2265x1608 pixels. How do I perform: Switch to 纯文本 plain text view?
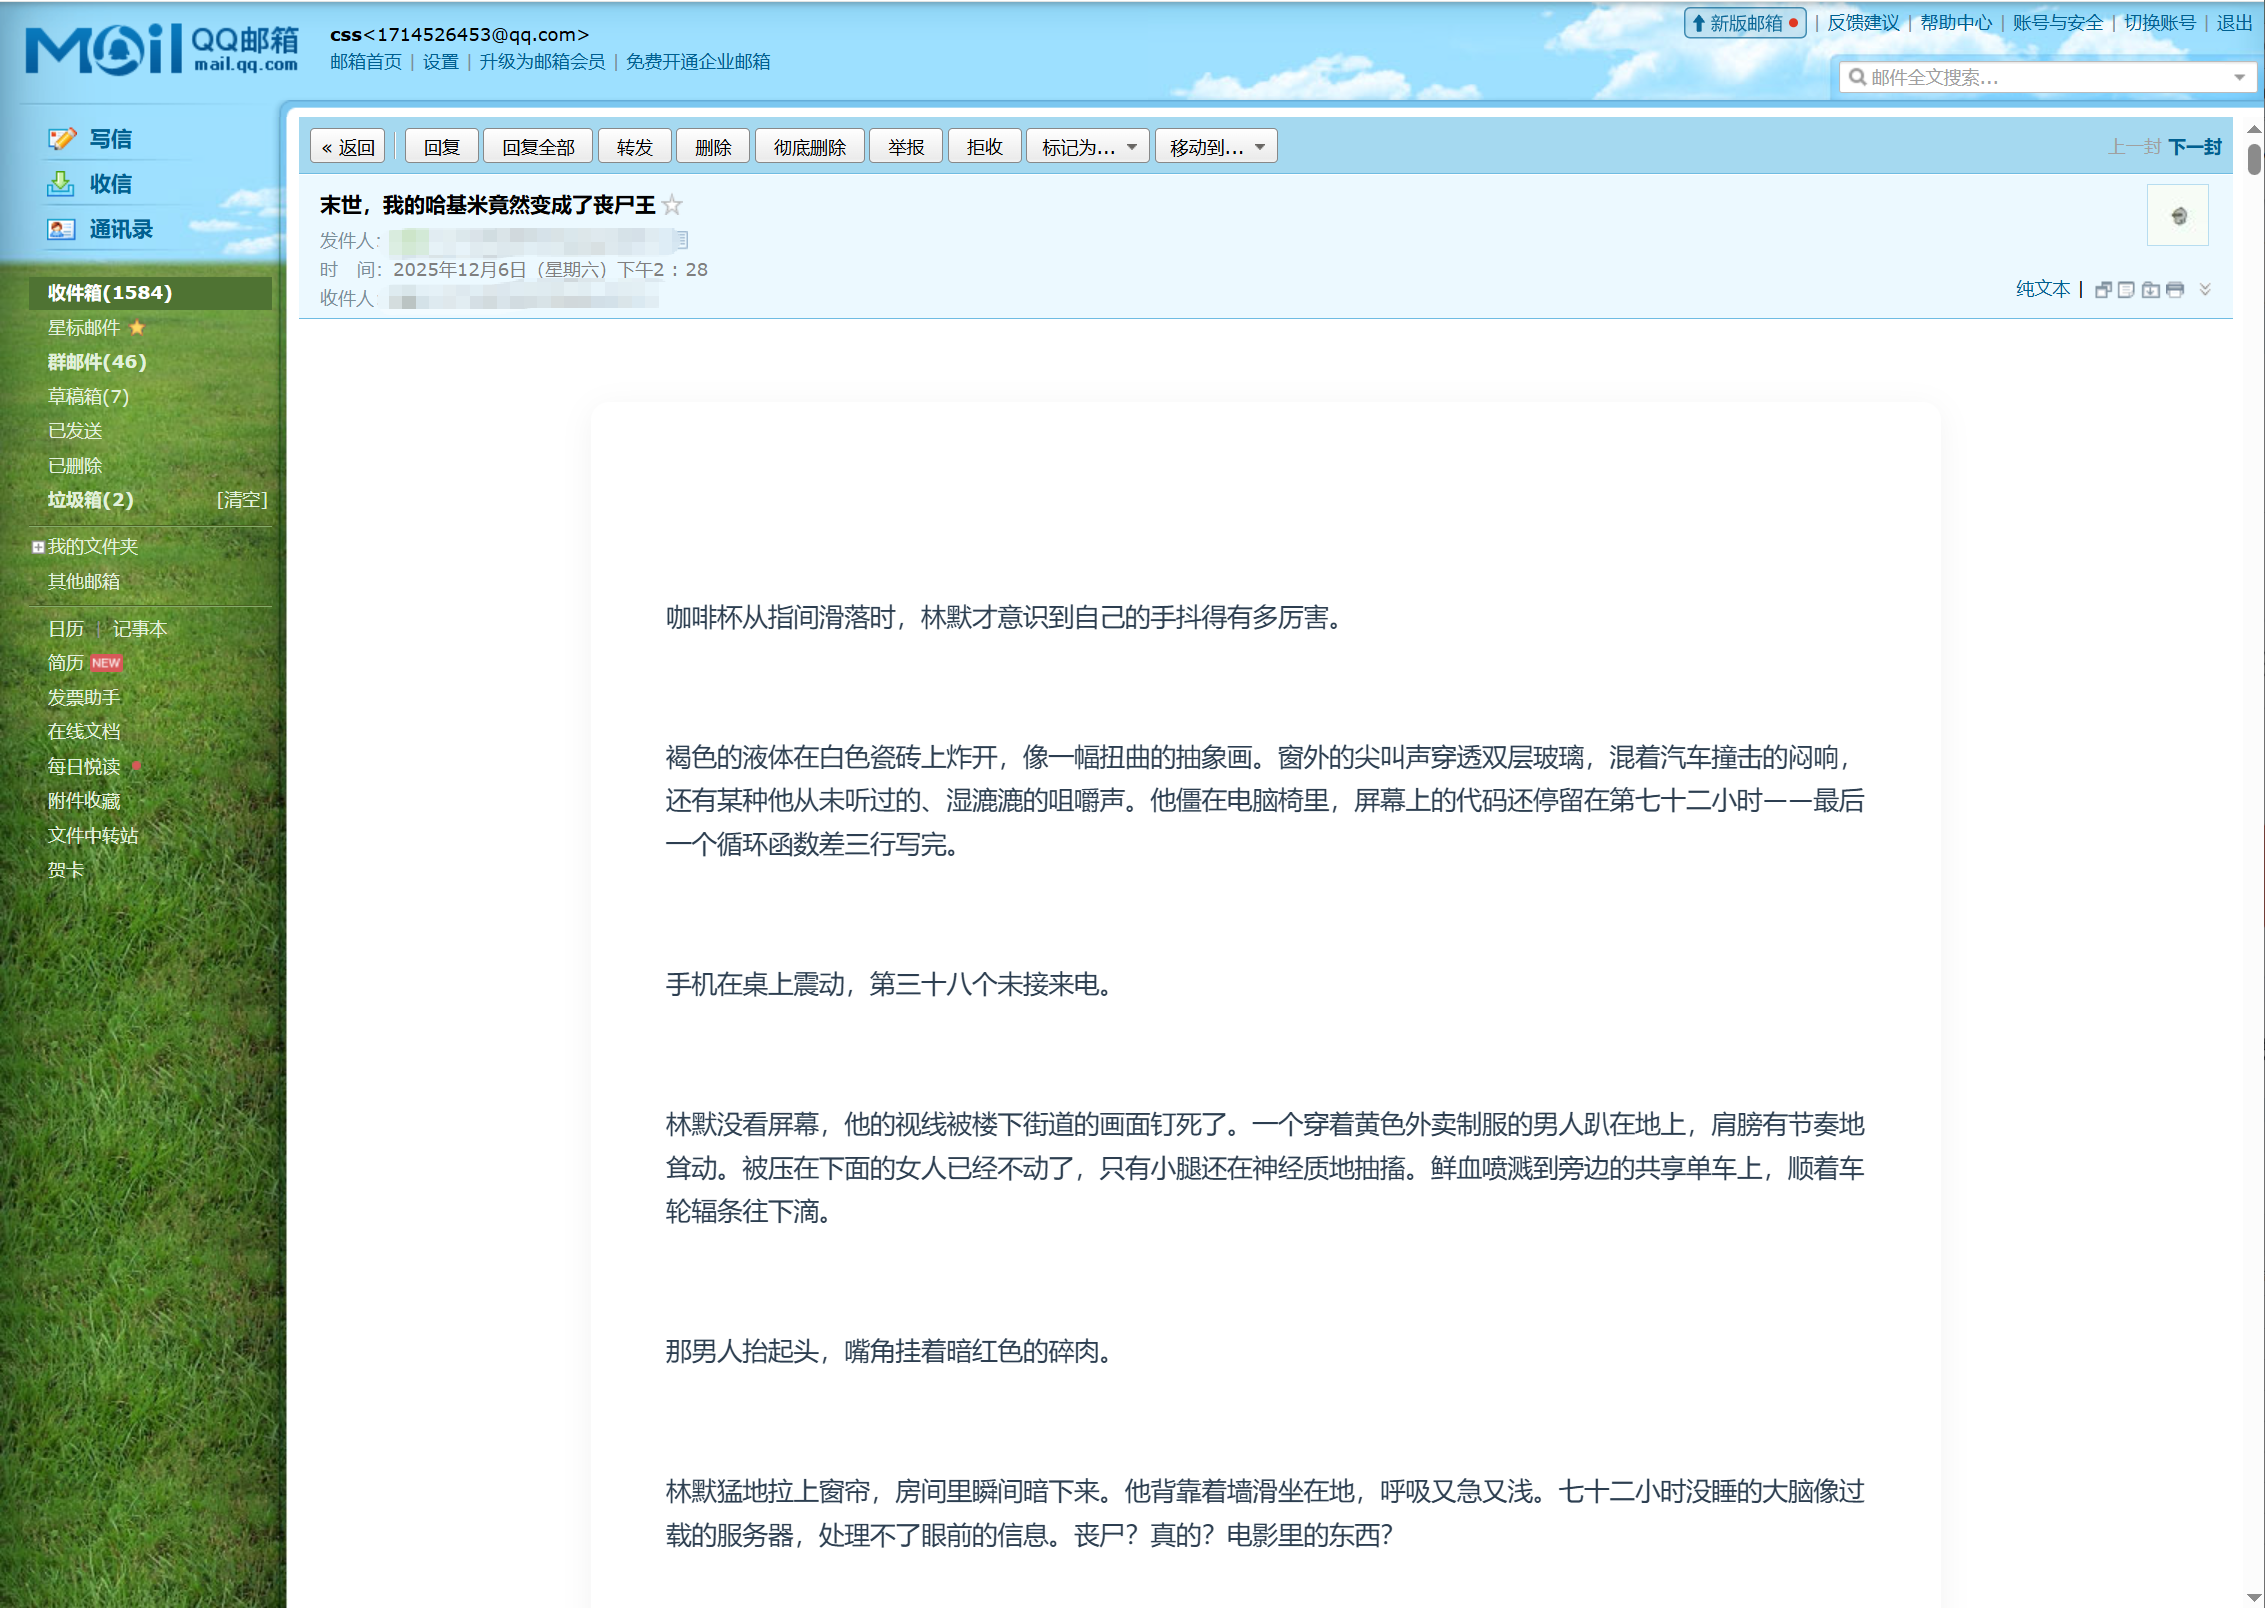coord(2042,289)
